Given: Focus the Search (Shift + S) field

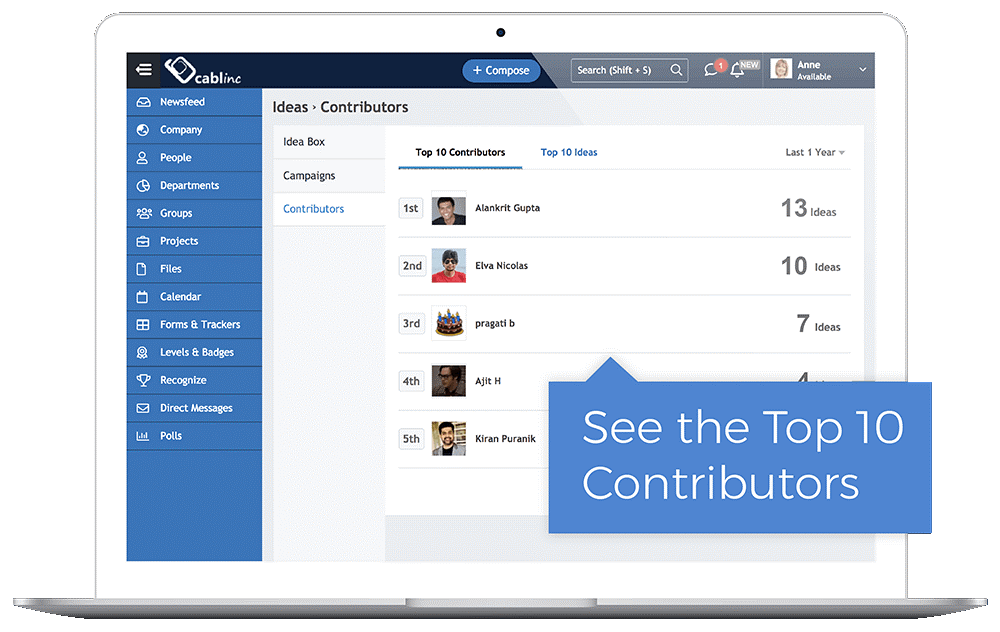Looking at the screenshot, I should [x=629, y=70].
